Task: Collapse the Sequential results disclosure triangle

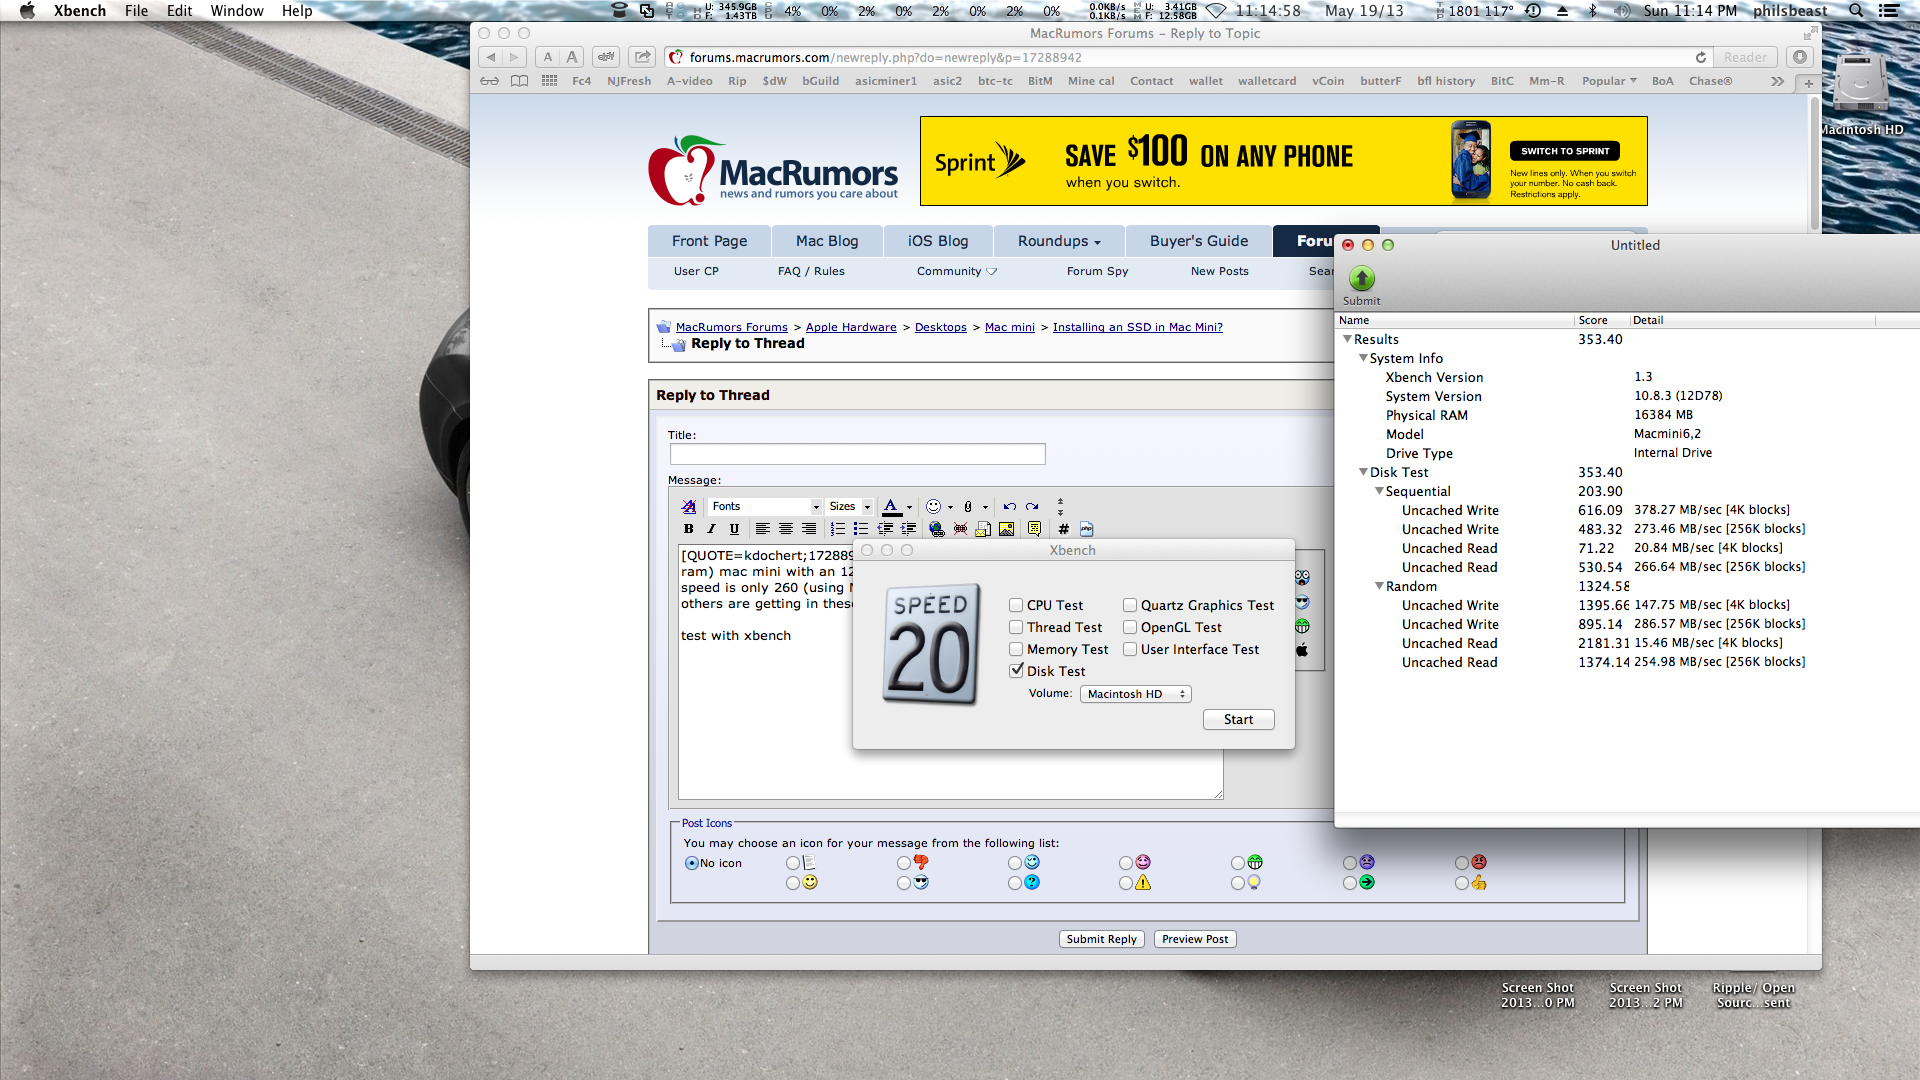Action: click(x=1379, y=491)
